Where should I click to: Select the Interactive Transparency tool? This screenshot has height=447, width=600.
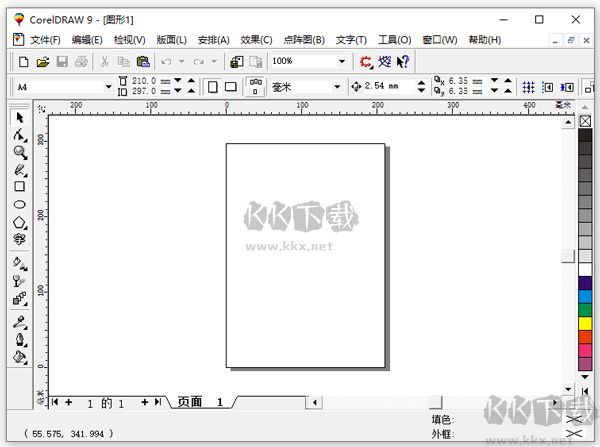coord(20,281)
